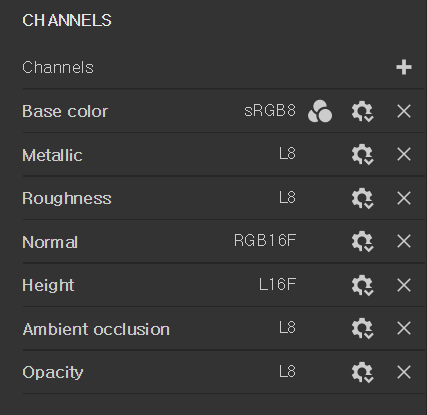Open Height channel settings gear
This screenshot has height=415, width=427.
tap(362, 285)
